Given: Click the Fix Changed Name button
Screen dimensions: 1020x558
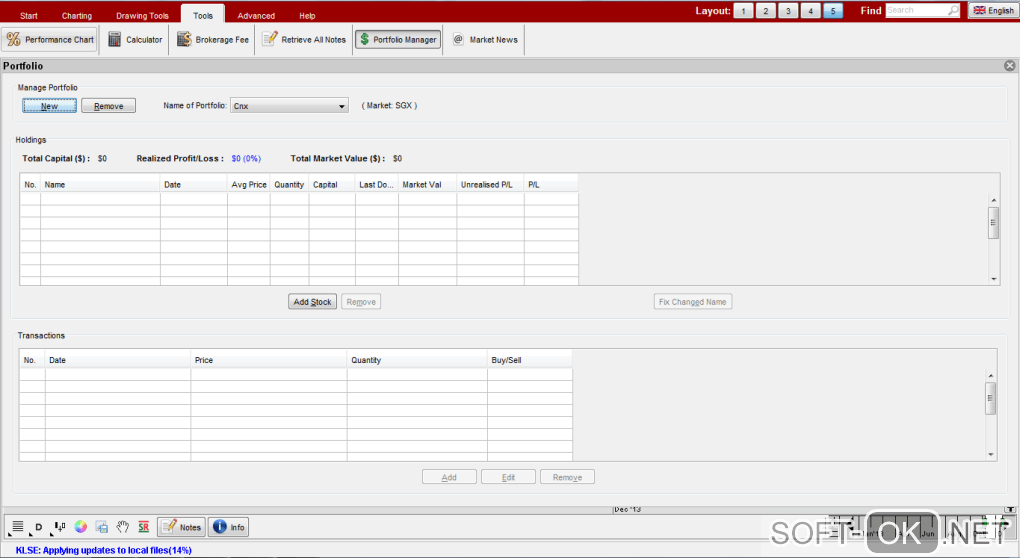Looking at the screenshot, I should click(693, 302).
